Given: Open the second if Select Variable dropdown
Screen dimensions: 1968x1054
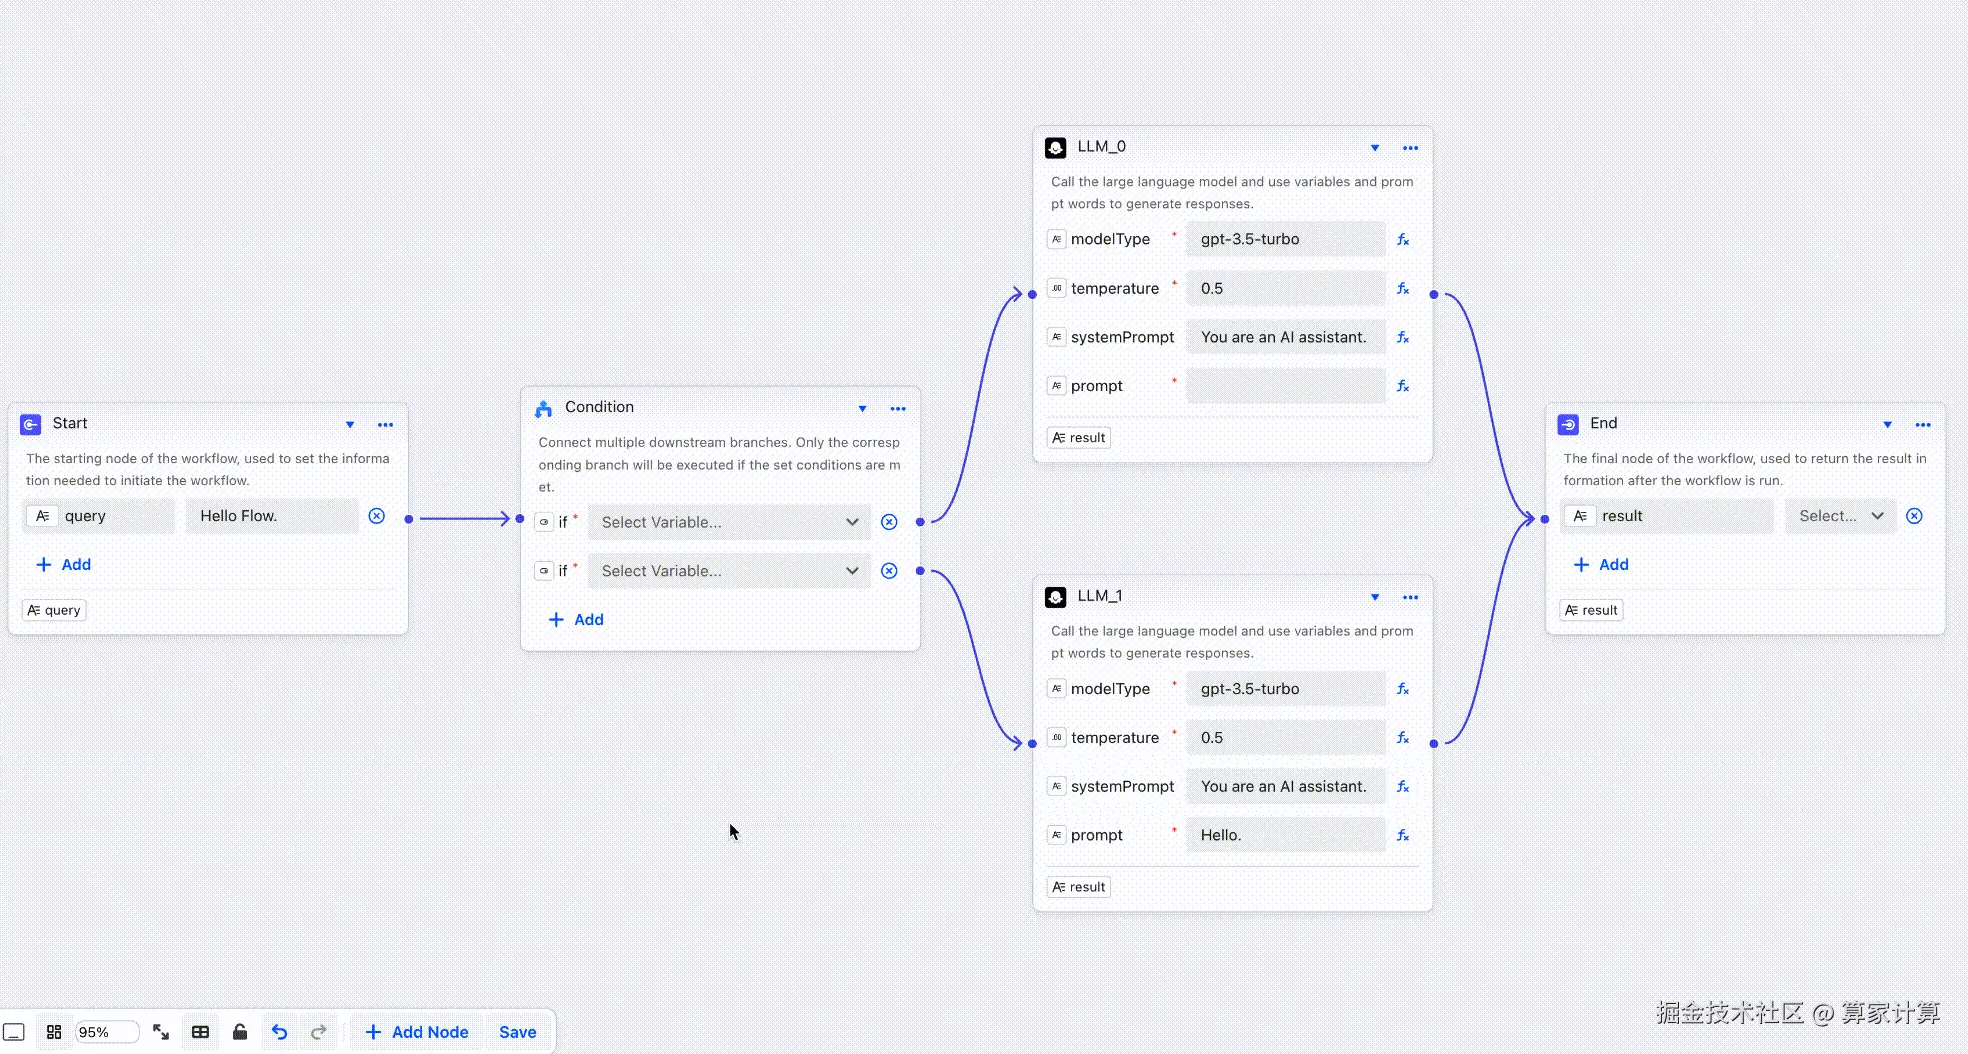Looking at the screenshot, I should coord(729,571).
